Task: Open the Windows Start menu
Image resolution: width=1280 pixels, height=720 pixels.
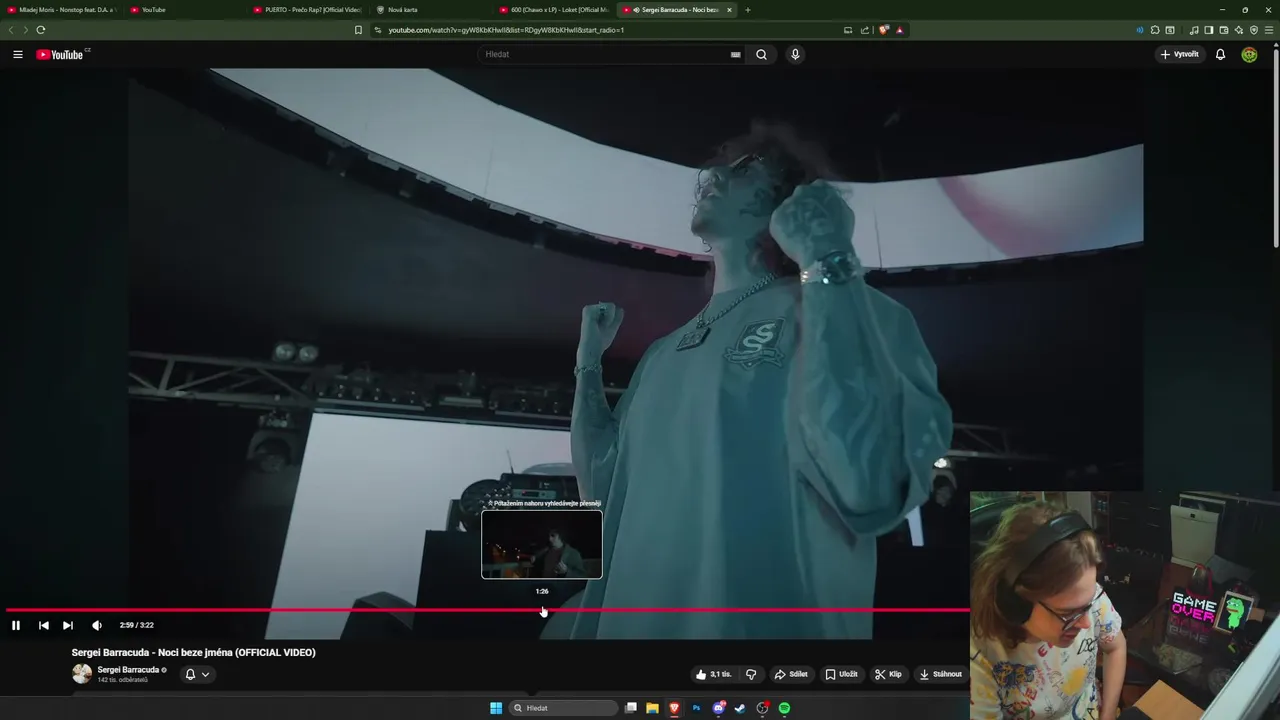Action: click(x=496, y=708)
